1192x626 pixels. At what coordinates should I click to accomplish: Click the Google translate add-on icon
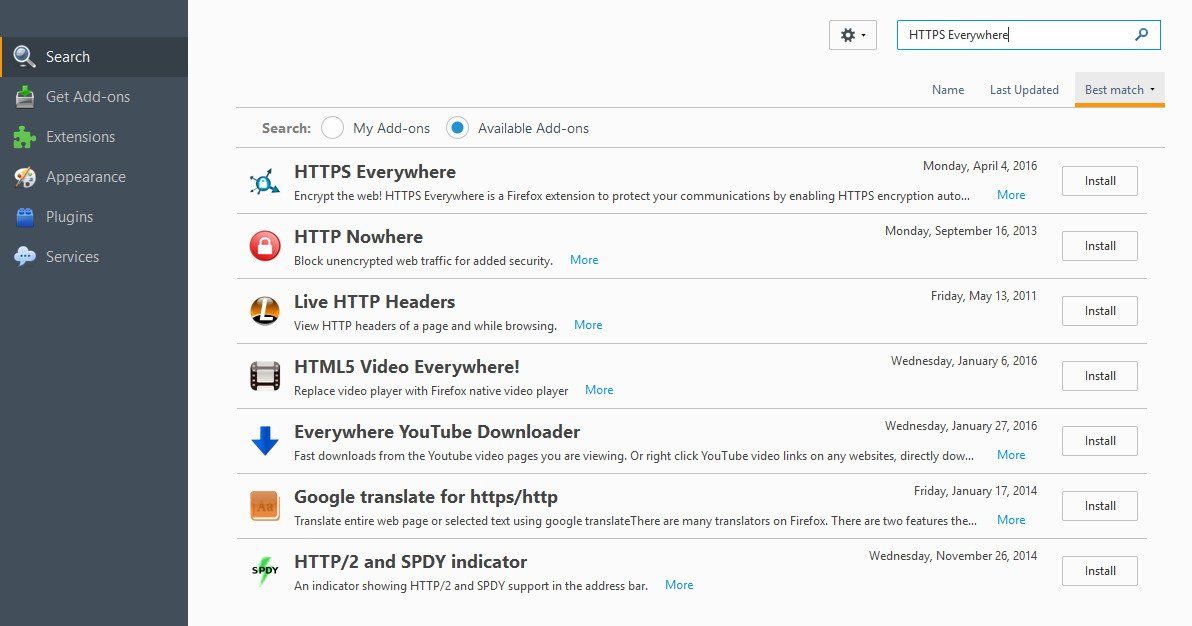(265, 506)
